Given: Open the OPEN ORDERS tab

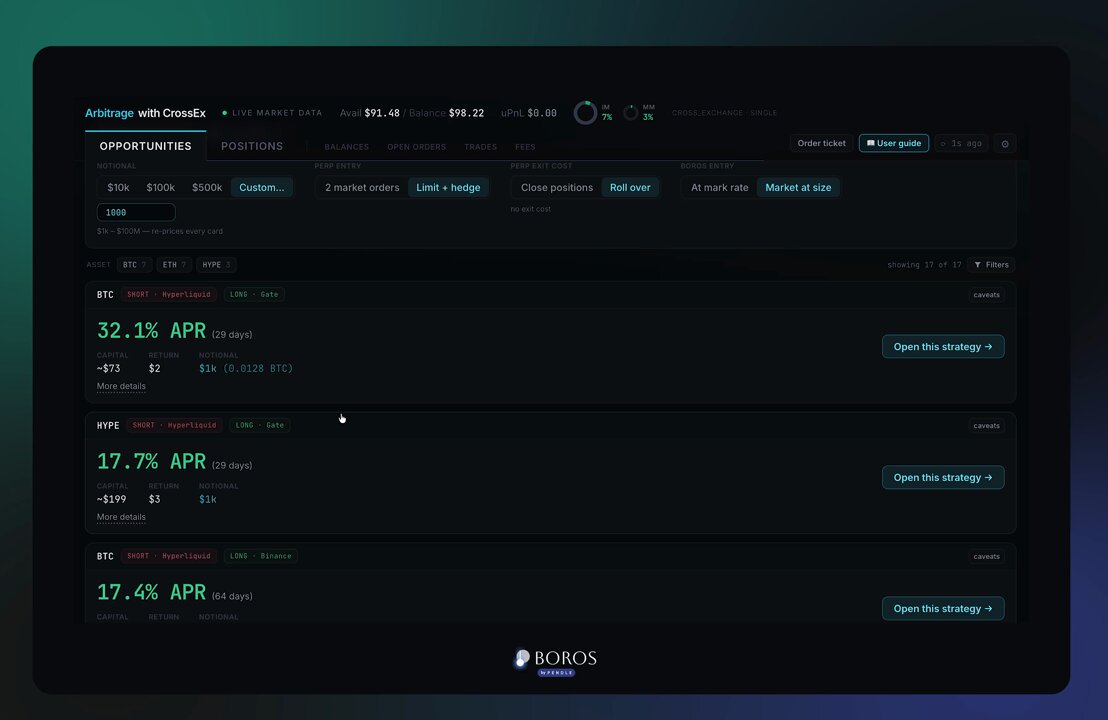Looking at the screenshot, I should [416, 147].
